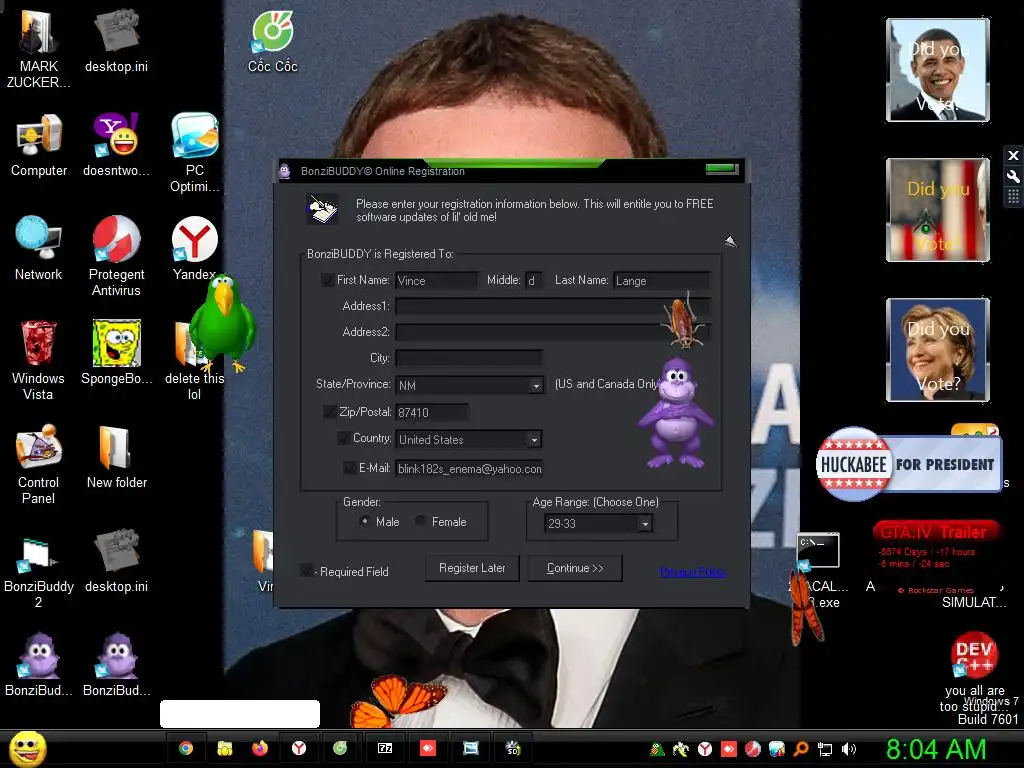Expand the State/Province dropdown
1024x768 pixels.
536,386
